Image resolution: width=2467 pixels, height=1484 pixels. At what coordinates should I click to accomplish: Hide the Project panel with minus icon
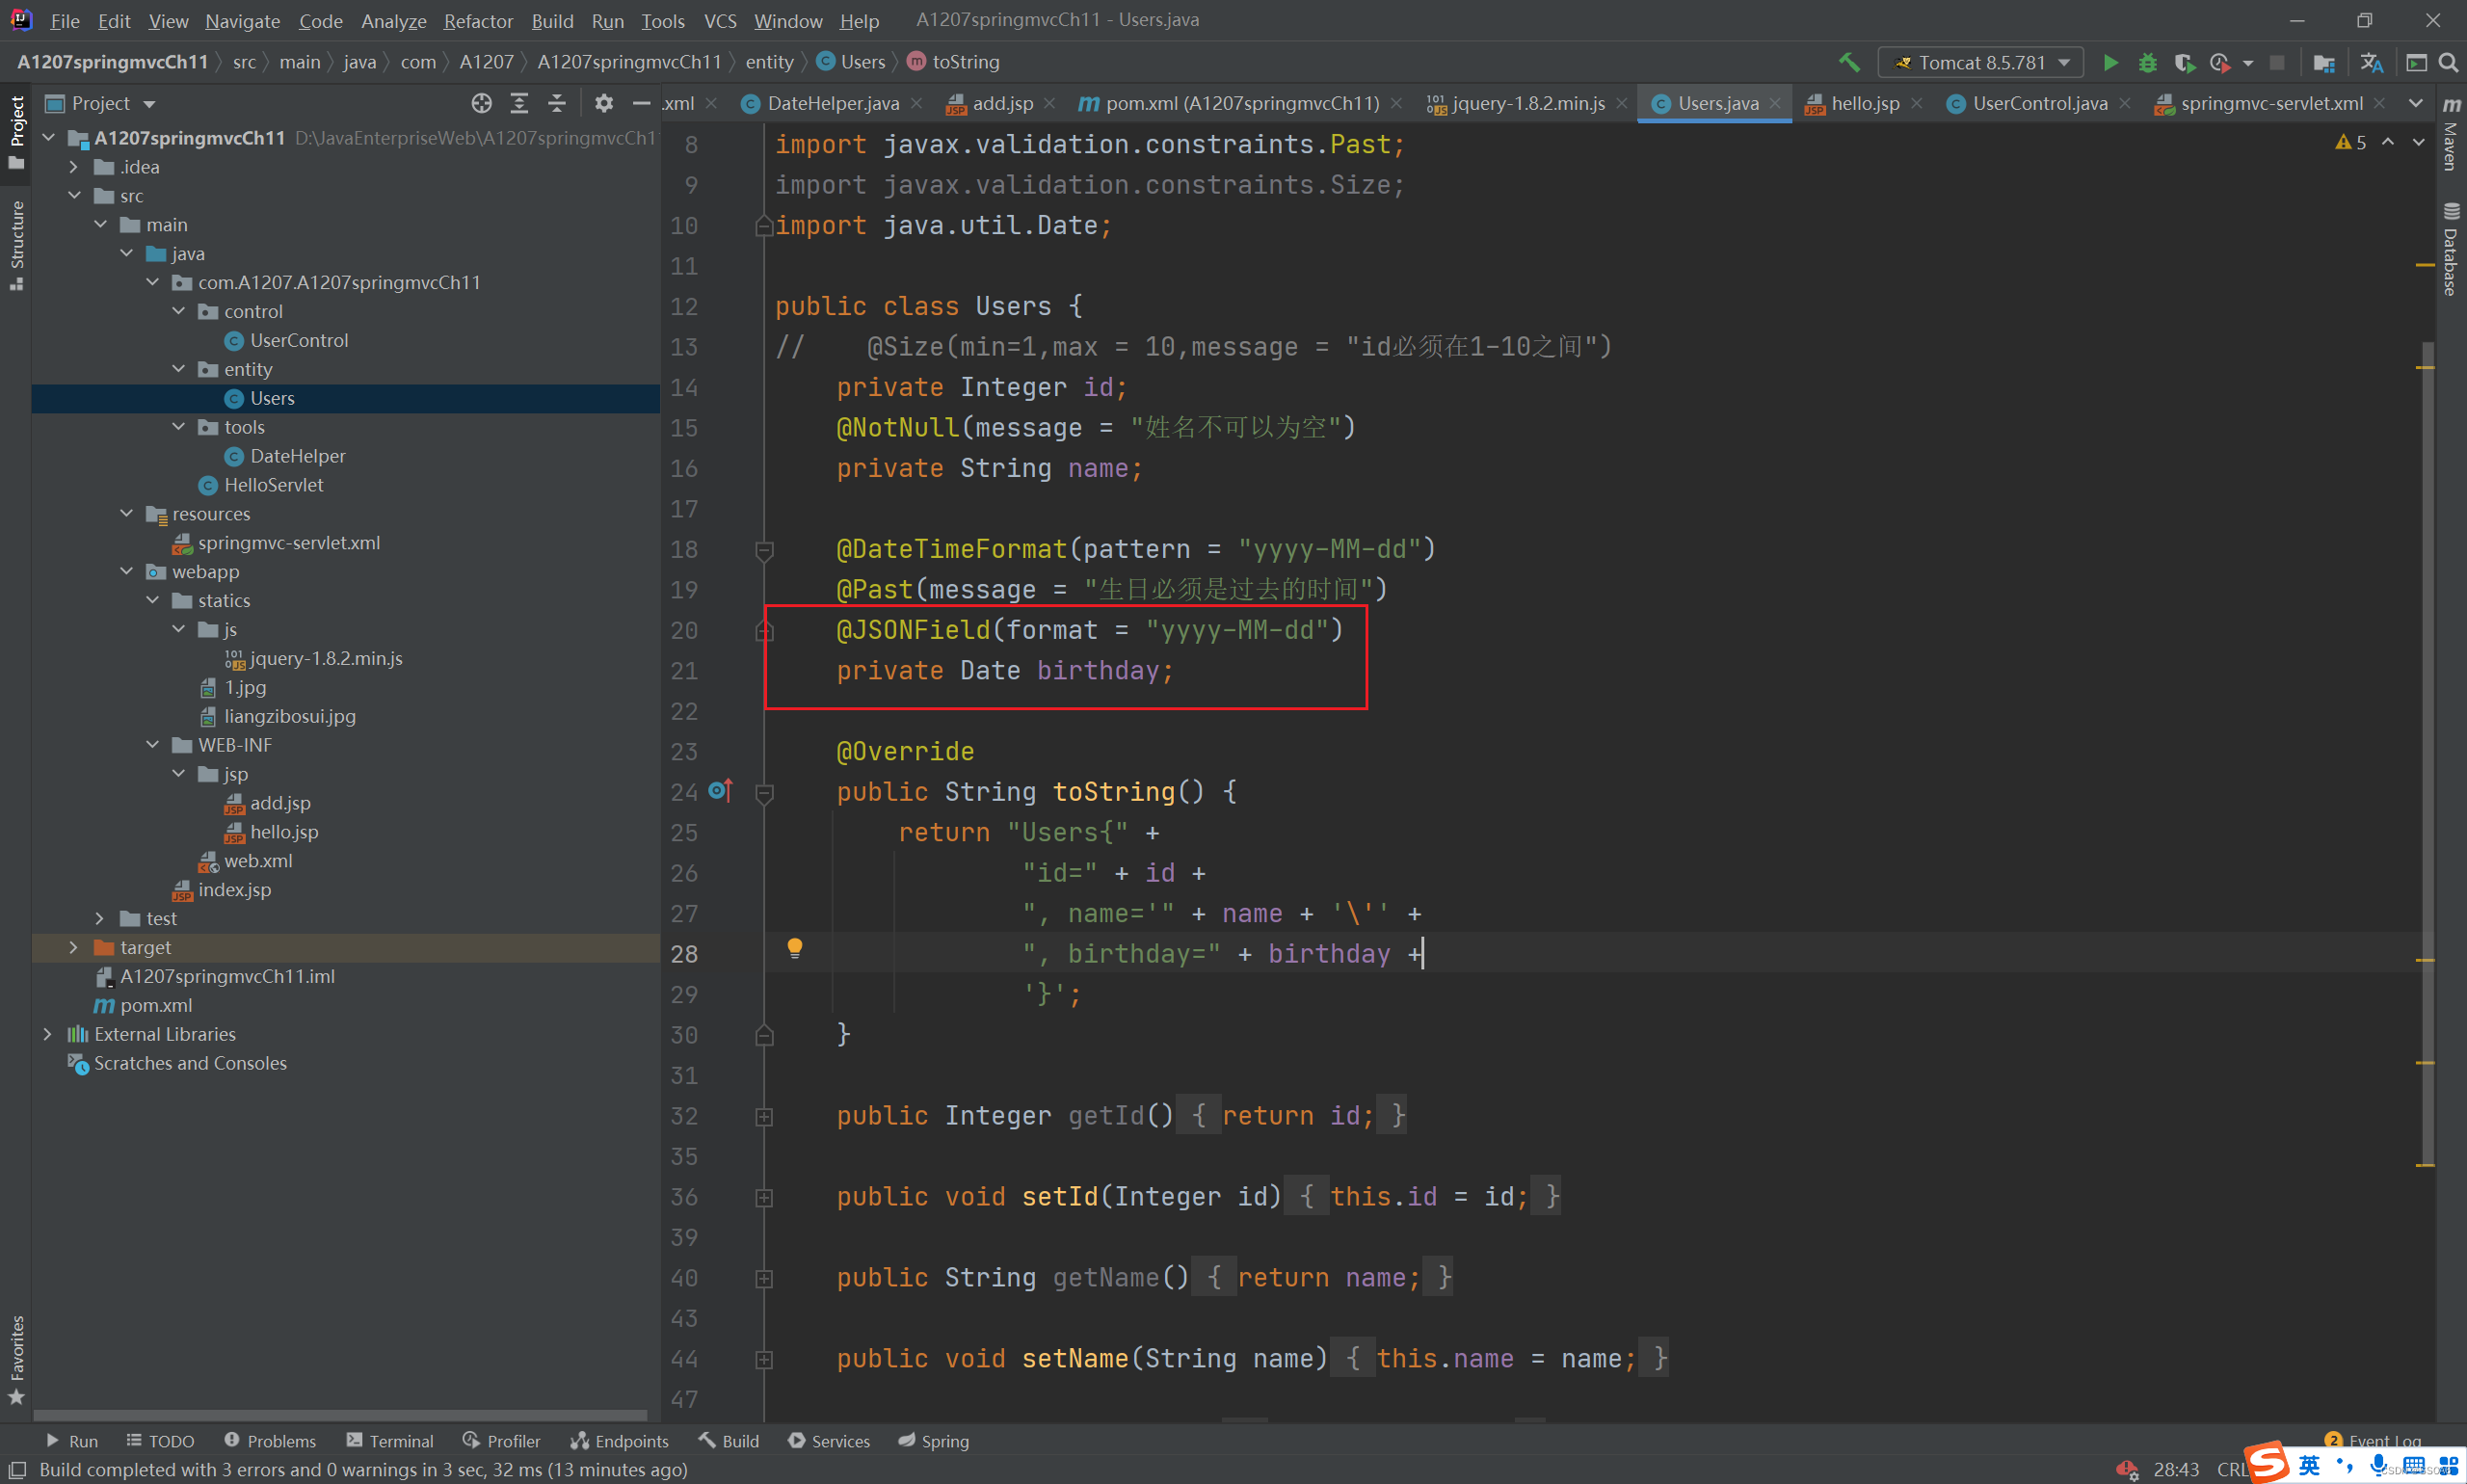(641, 103)
